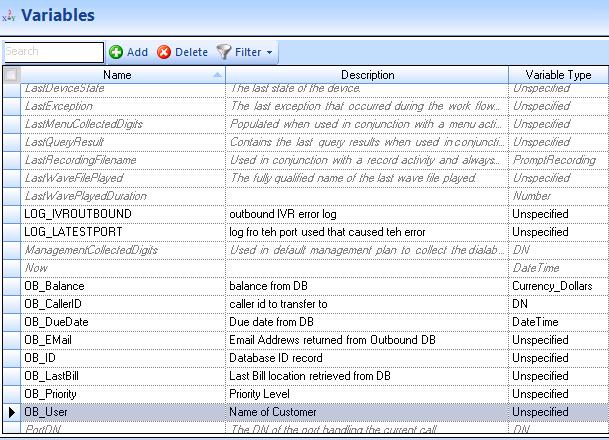Click the 'Database ID record' description

(x=276, y=358)
